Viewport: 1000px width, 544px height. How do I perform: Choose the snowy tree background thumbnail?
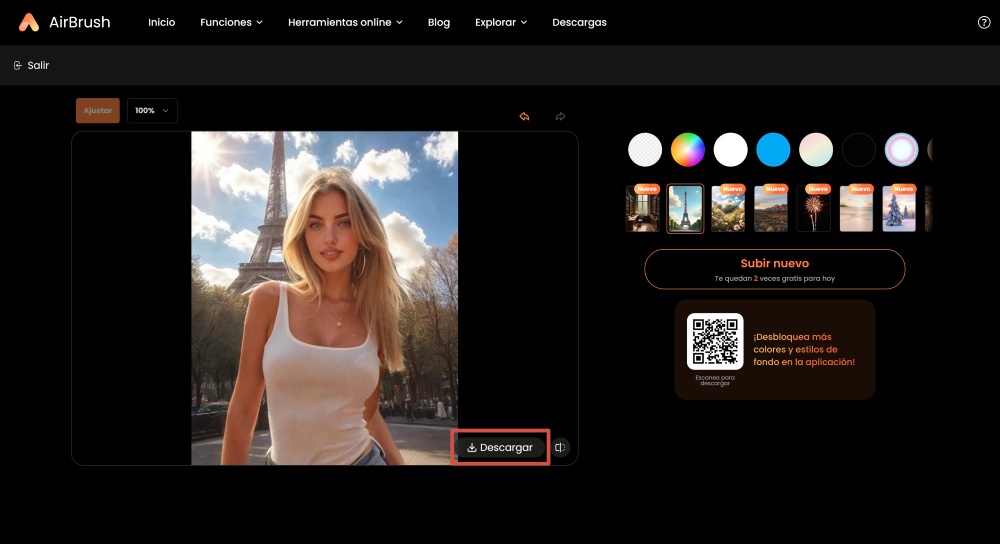click(x=899, y=209)
